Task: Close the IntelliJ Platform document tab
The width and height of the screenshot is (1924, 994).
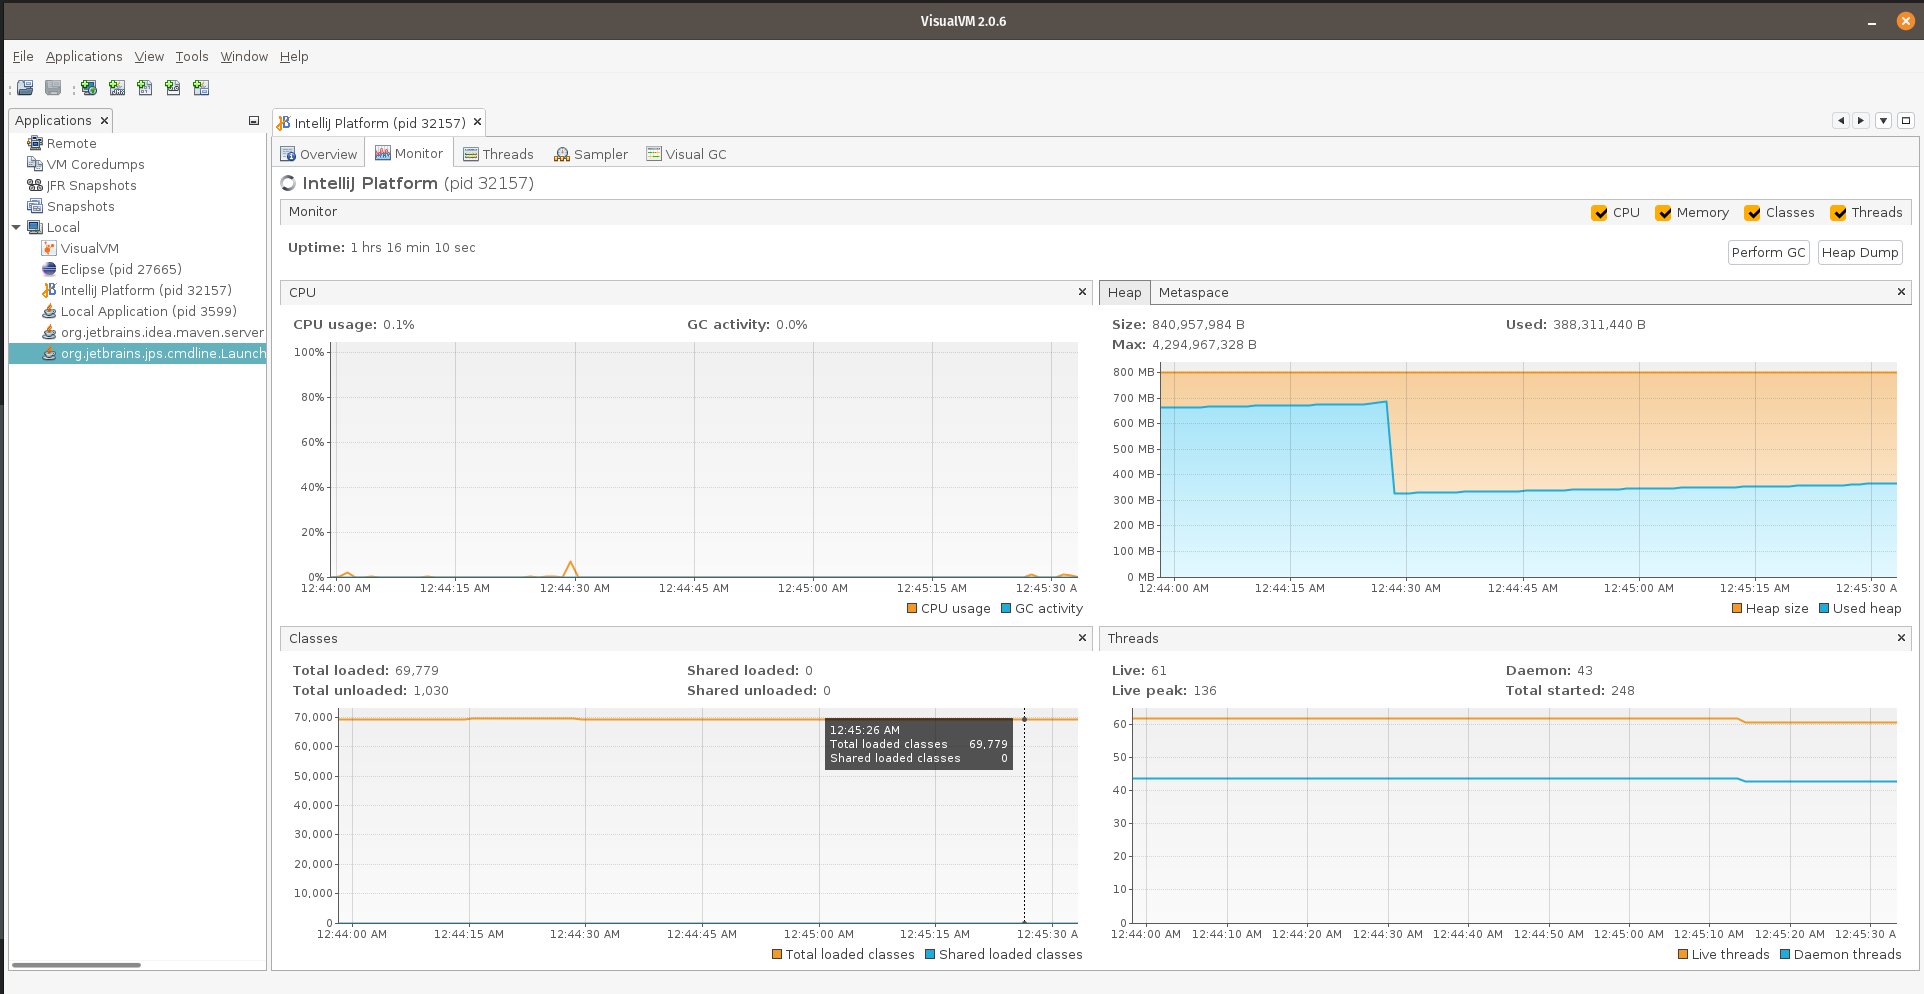Action: [x=477, y=122]
